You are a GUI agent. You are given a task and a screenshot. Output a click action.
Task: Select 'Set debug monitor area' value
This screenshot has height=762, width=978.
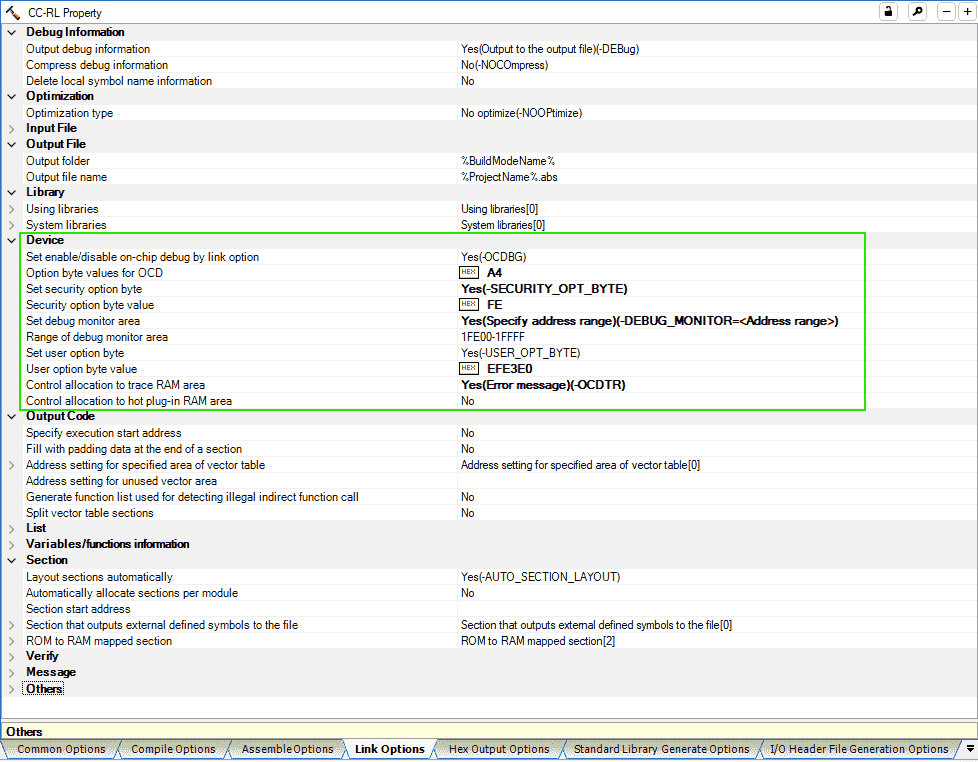(x=649, y=321)
